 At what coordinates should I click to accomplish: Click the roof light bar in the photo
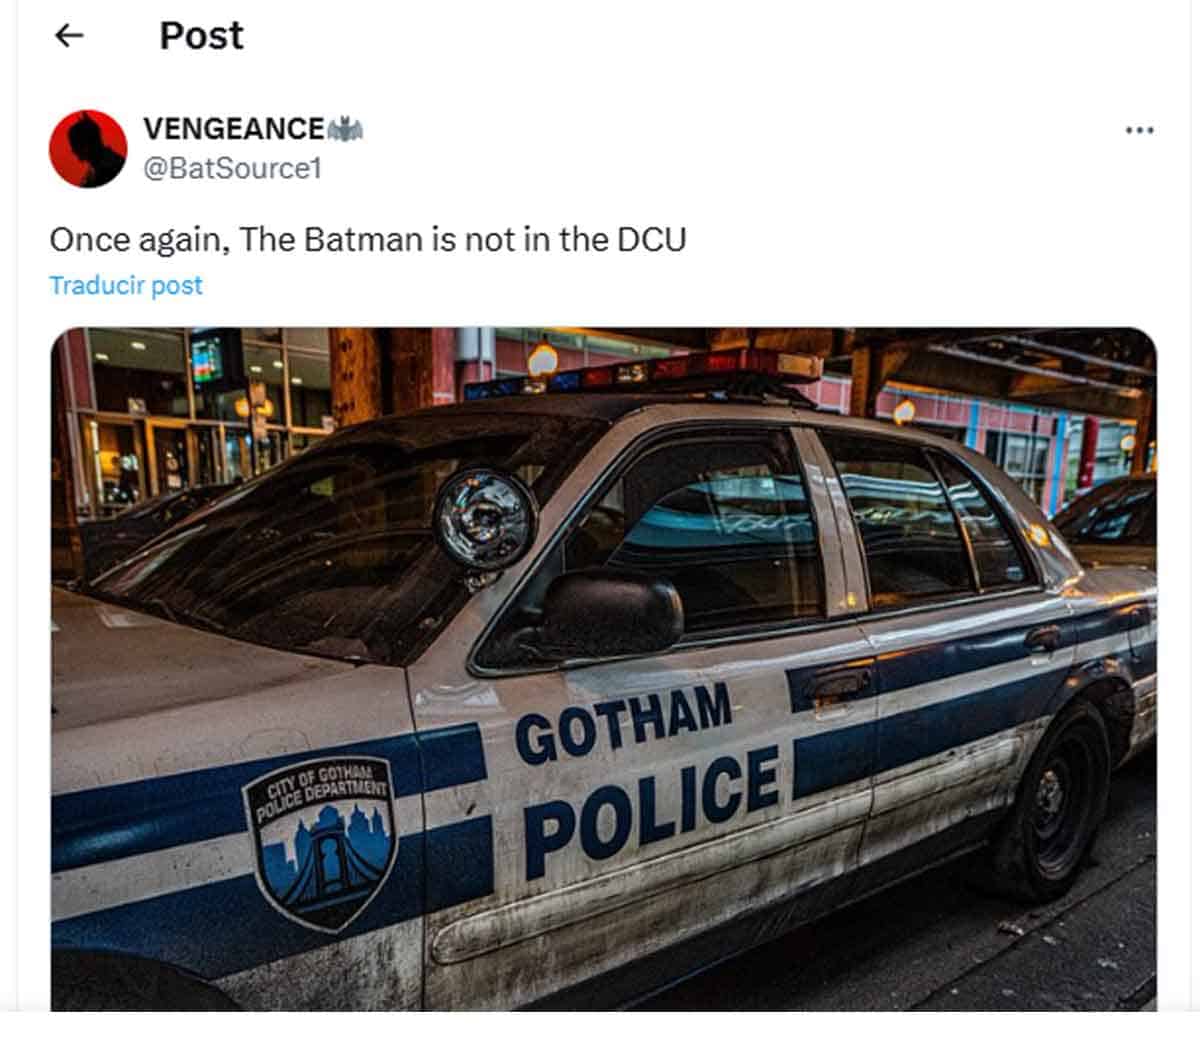pos(643,377)
